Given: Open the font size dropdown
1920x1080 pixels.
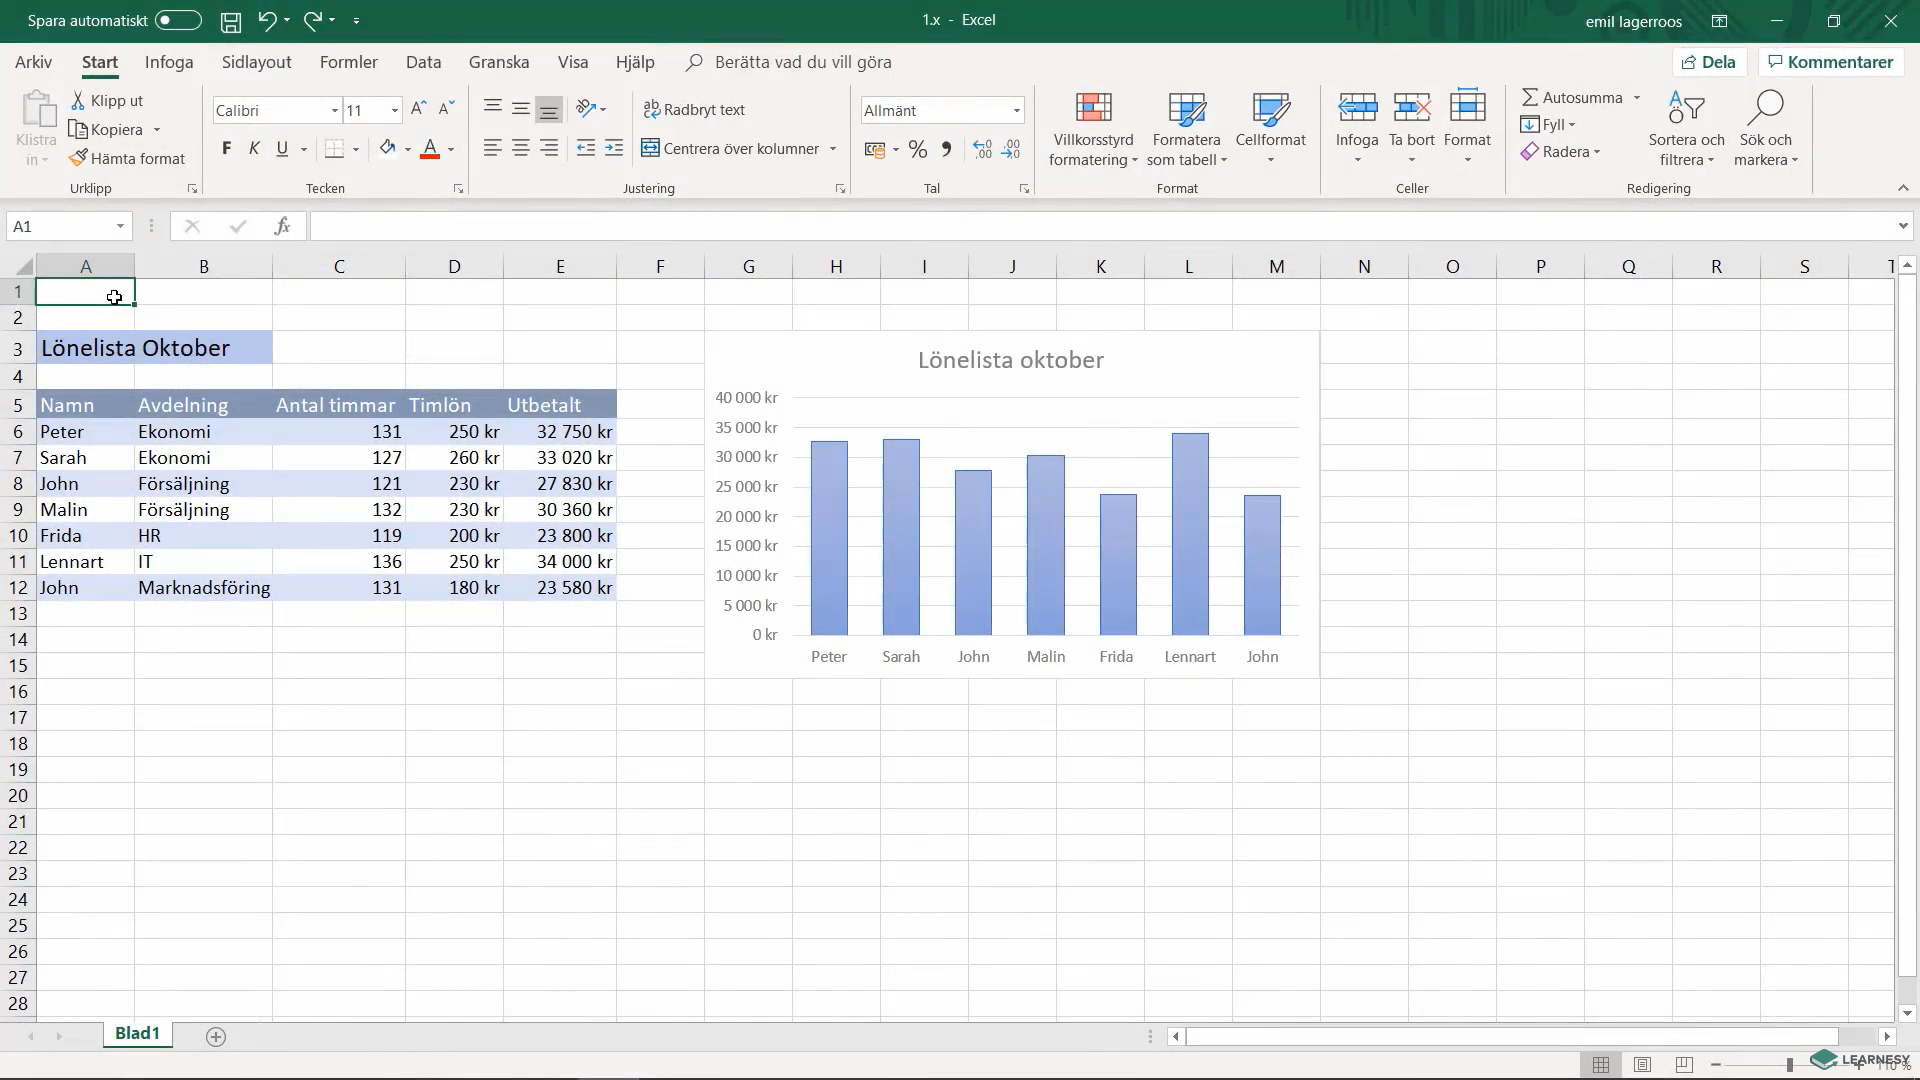Looking at the screenshot, I should pyautogui.click(x=394, y=110).
